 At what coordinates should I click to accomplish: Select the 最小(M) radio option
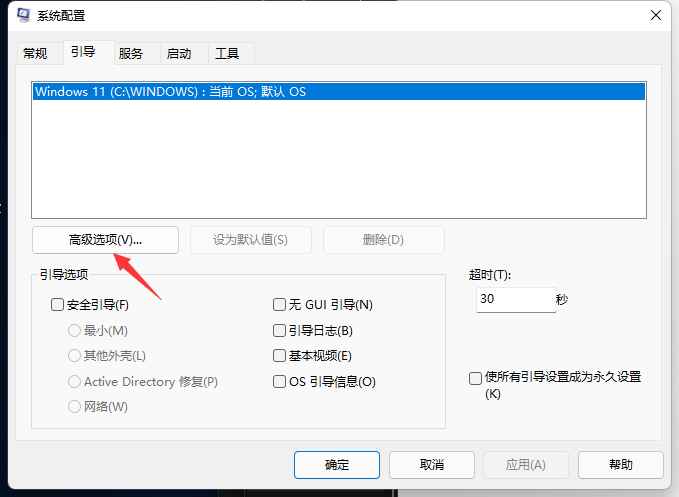coord(74,331)
